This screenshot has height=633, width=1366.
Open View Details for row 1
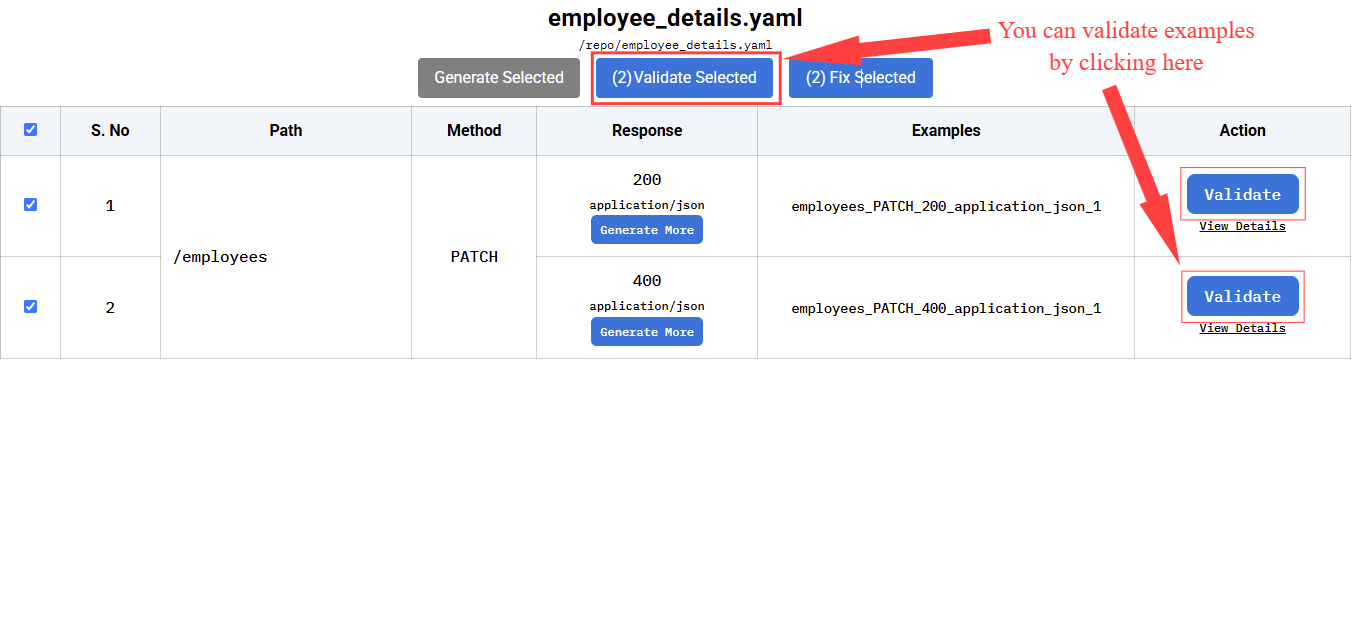[x=1242, y=226]
